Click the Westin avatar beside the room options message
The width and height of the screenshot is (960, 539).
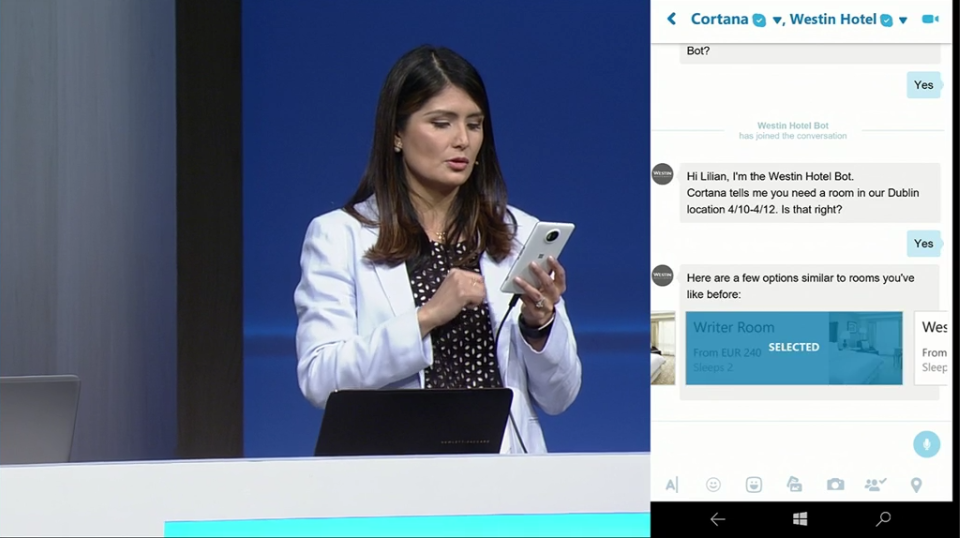(662, 276)
